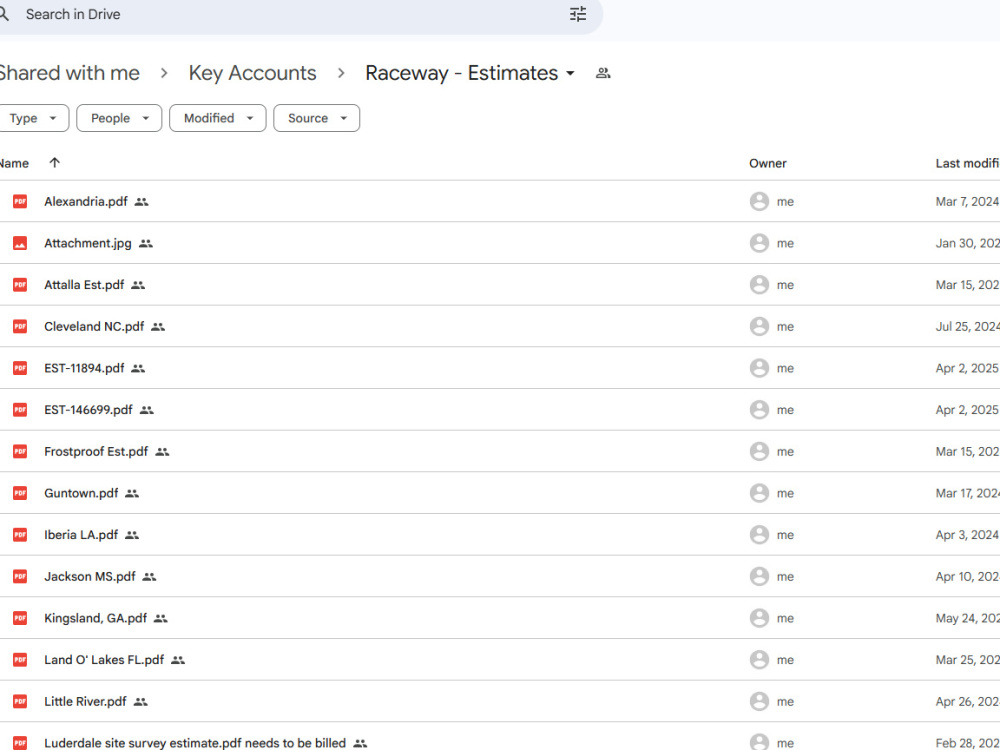
Task: Click the PDF icon for Jackson MS.pdf
Action: click(x=20, y=577)
